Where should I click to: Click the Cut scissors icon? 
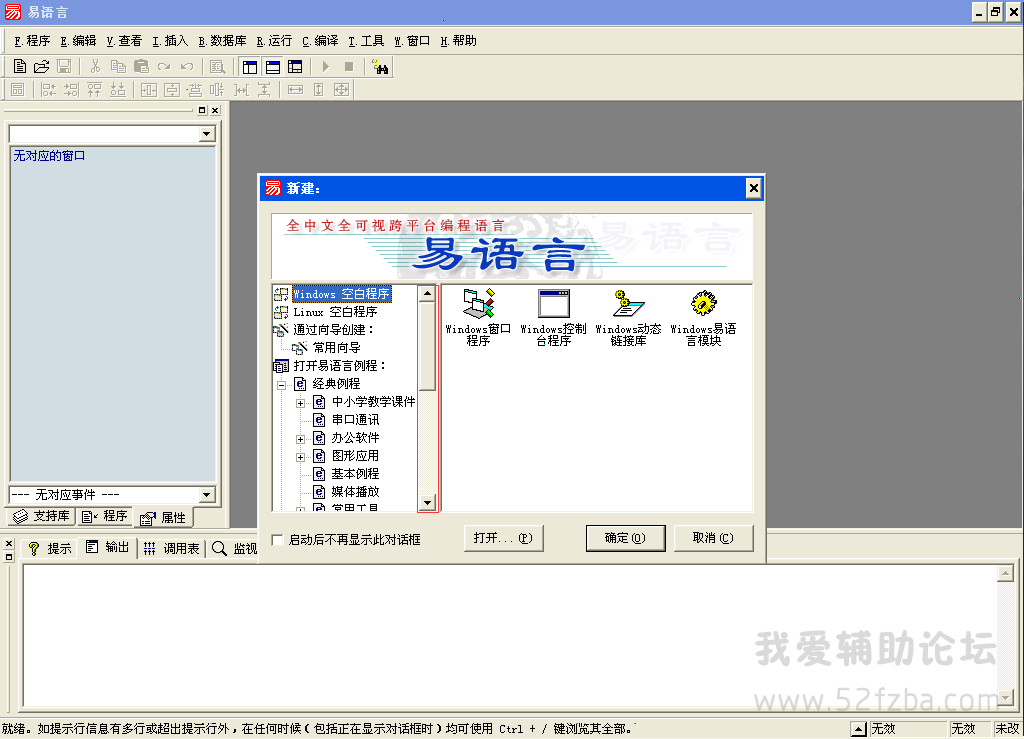(x=95, y=67)
